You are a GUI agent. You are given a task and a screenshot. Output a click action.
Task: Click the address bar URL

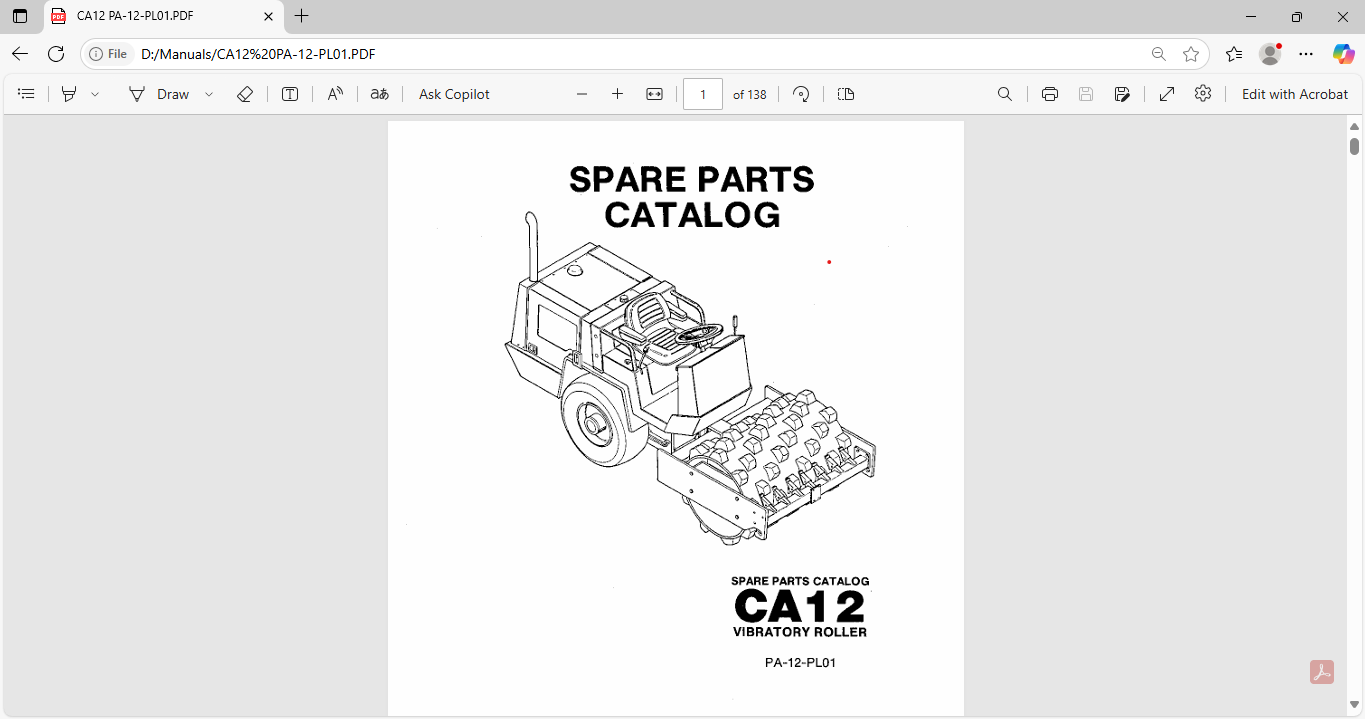click(258, 54)
